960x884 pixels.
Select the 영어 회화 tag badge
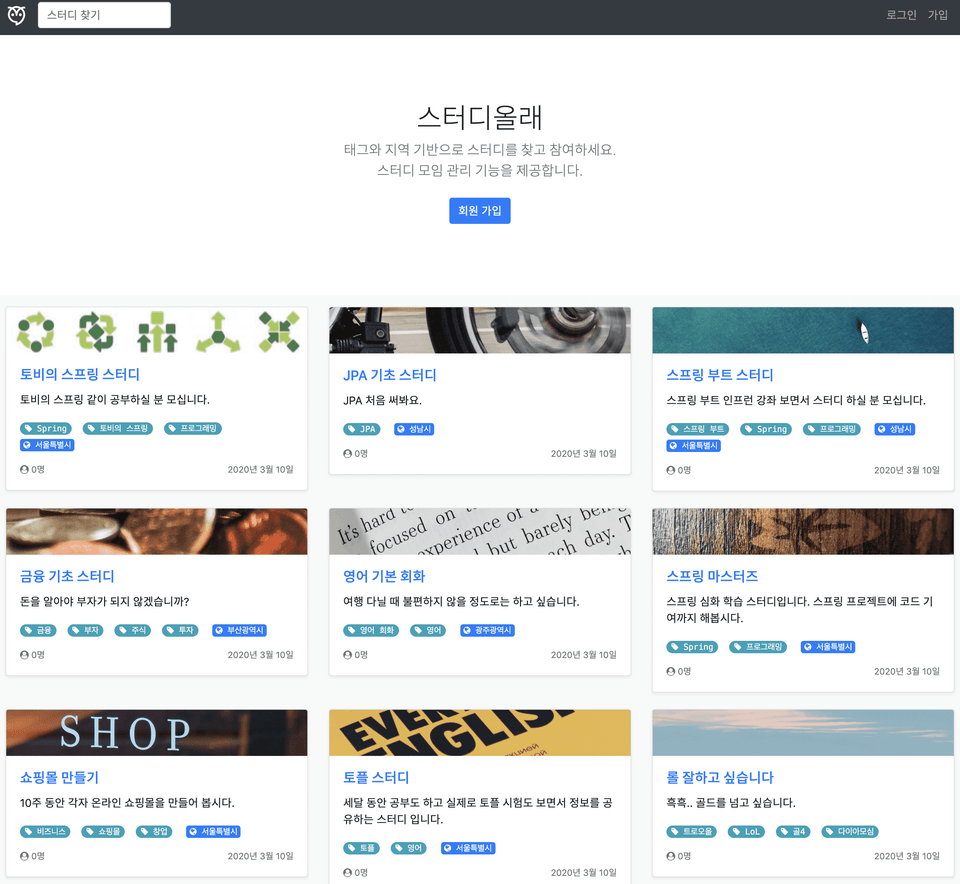coord(371,631)
